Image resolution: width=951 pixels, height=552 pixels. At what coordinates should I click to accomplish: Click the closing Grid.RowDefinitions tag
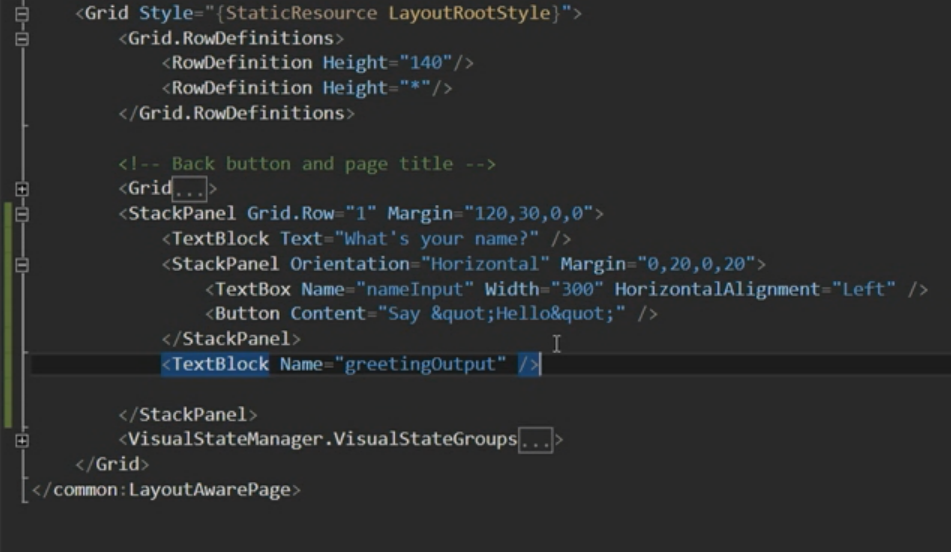pos(237,113)
